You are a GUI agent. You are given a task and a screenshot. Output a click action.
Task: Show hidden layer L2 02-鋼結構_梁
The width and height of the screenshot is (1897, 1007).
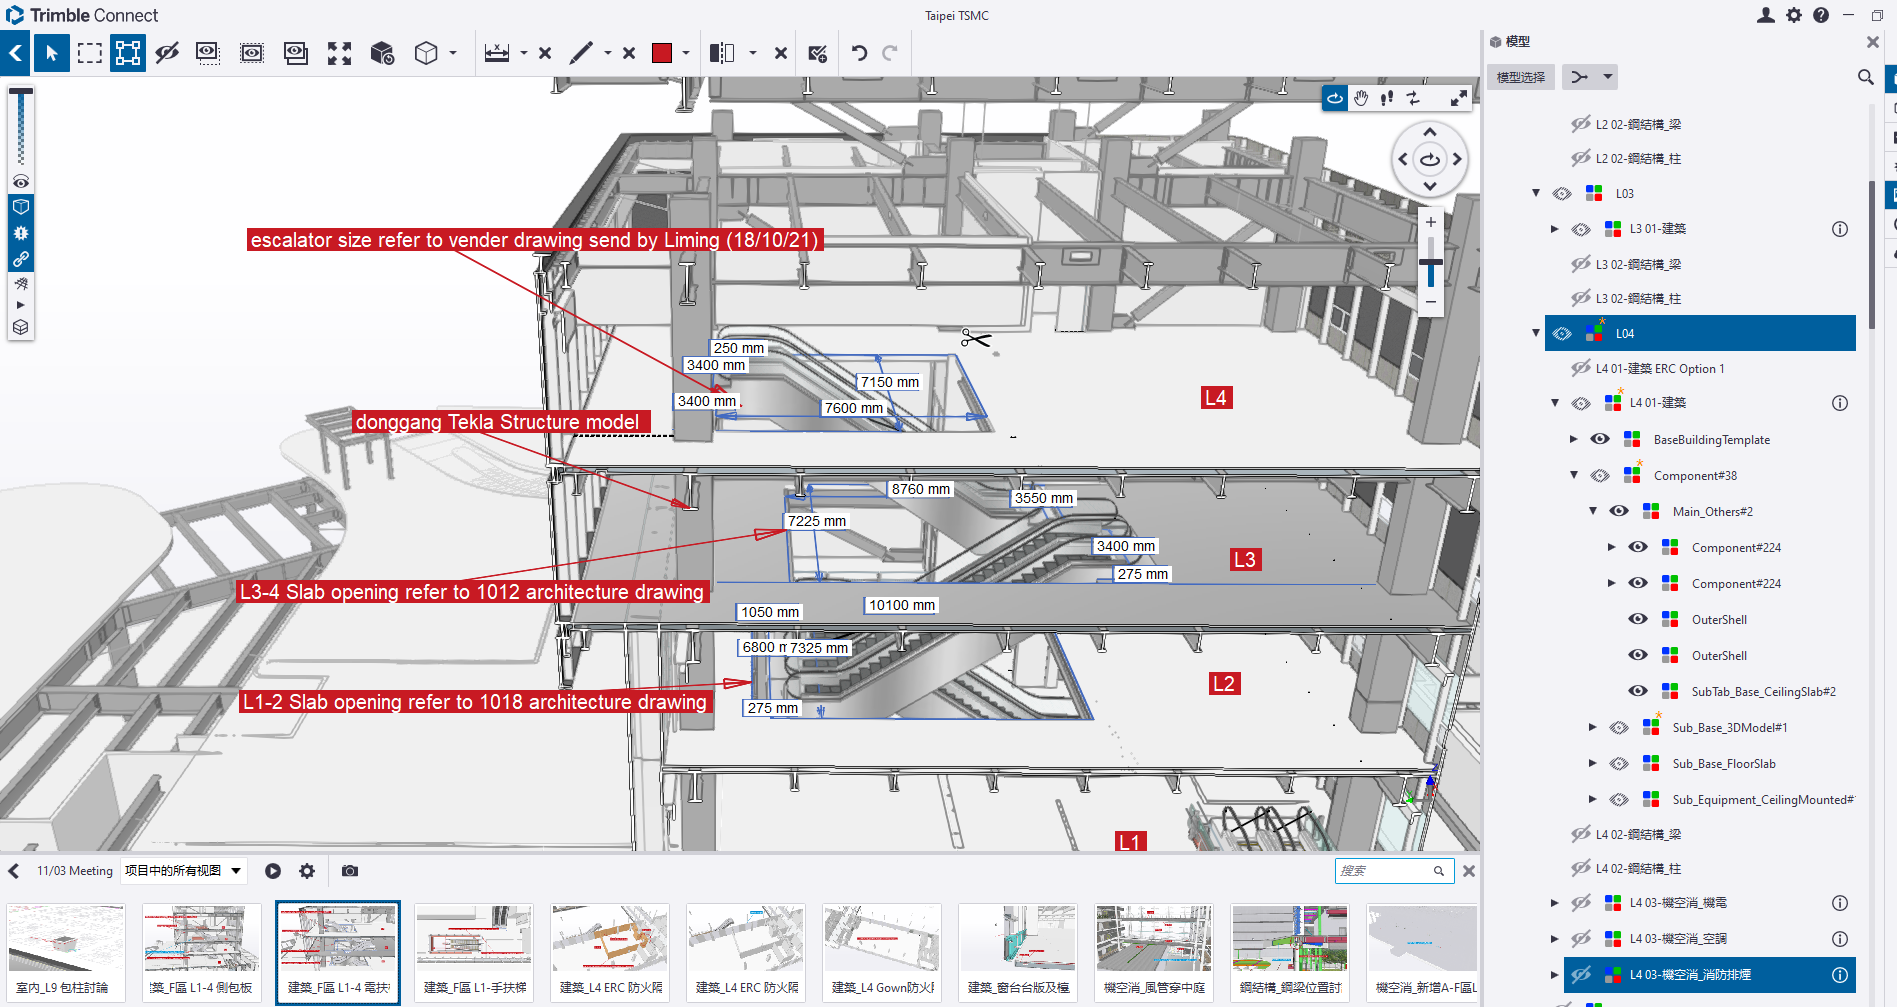coord(1580,124)
